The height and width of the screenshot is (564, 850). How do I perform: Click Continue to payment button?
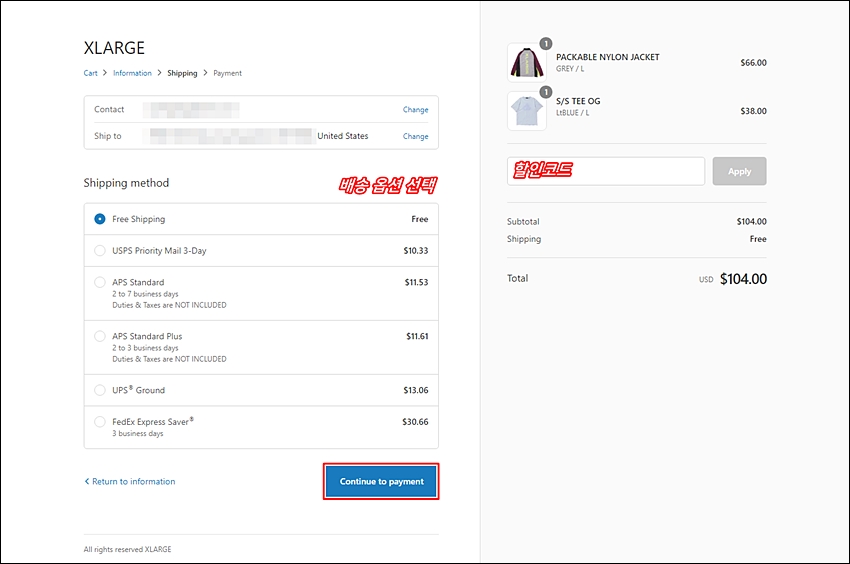pos(381,481)
